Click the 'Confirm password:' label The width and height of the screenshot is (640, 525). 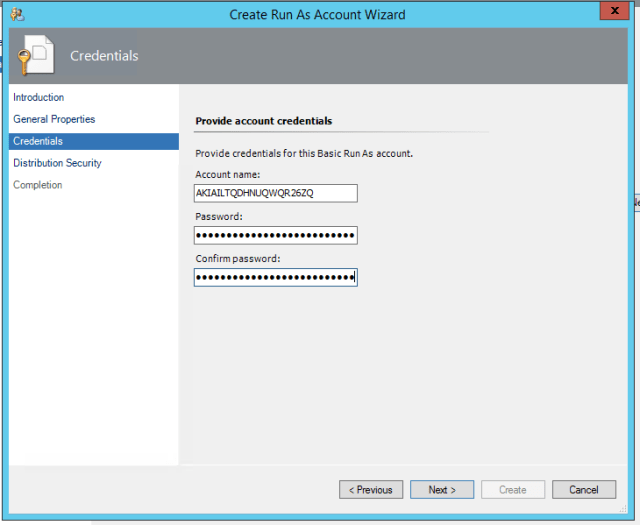[x=237, y=259]
